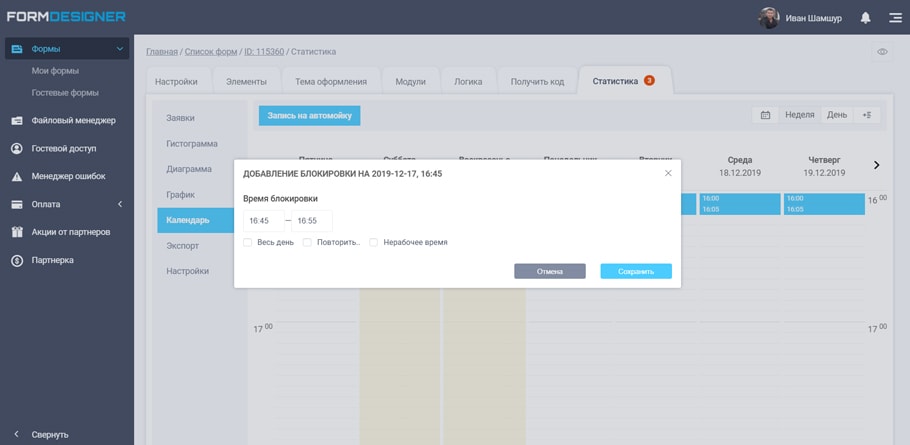Click the Сохранить button
910x445 pixels.
coord(635,271)
